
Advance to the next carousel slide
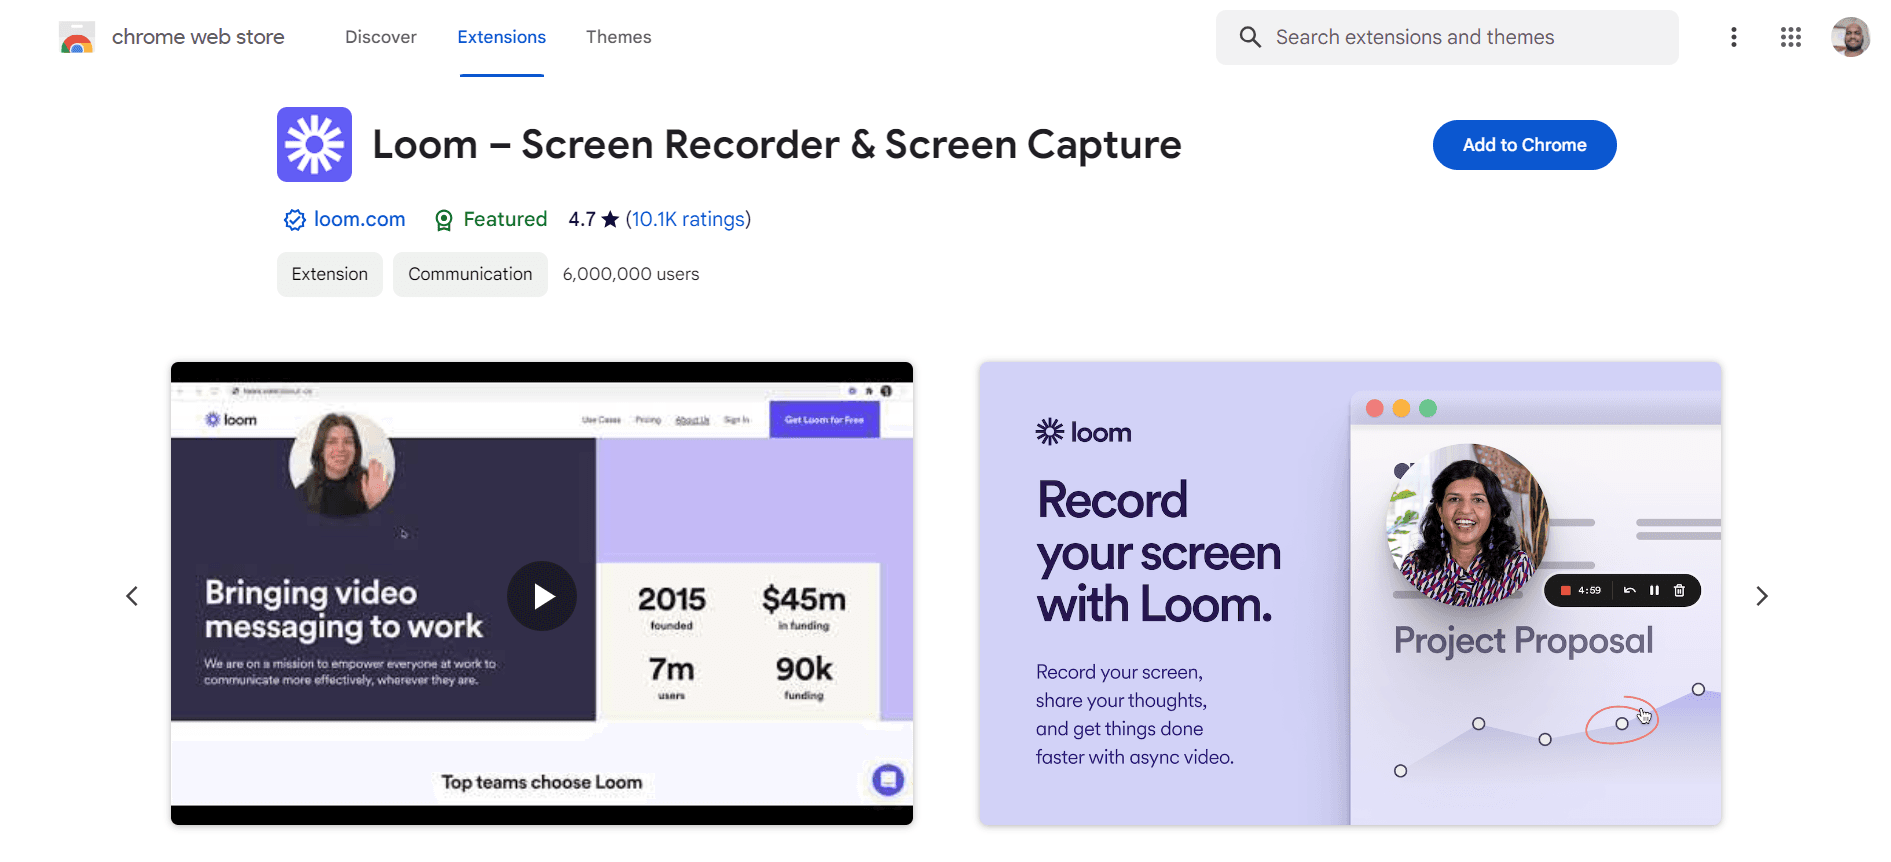[1761, 596]
